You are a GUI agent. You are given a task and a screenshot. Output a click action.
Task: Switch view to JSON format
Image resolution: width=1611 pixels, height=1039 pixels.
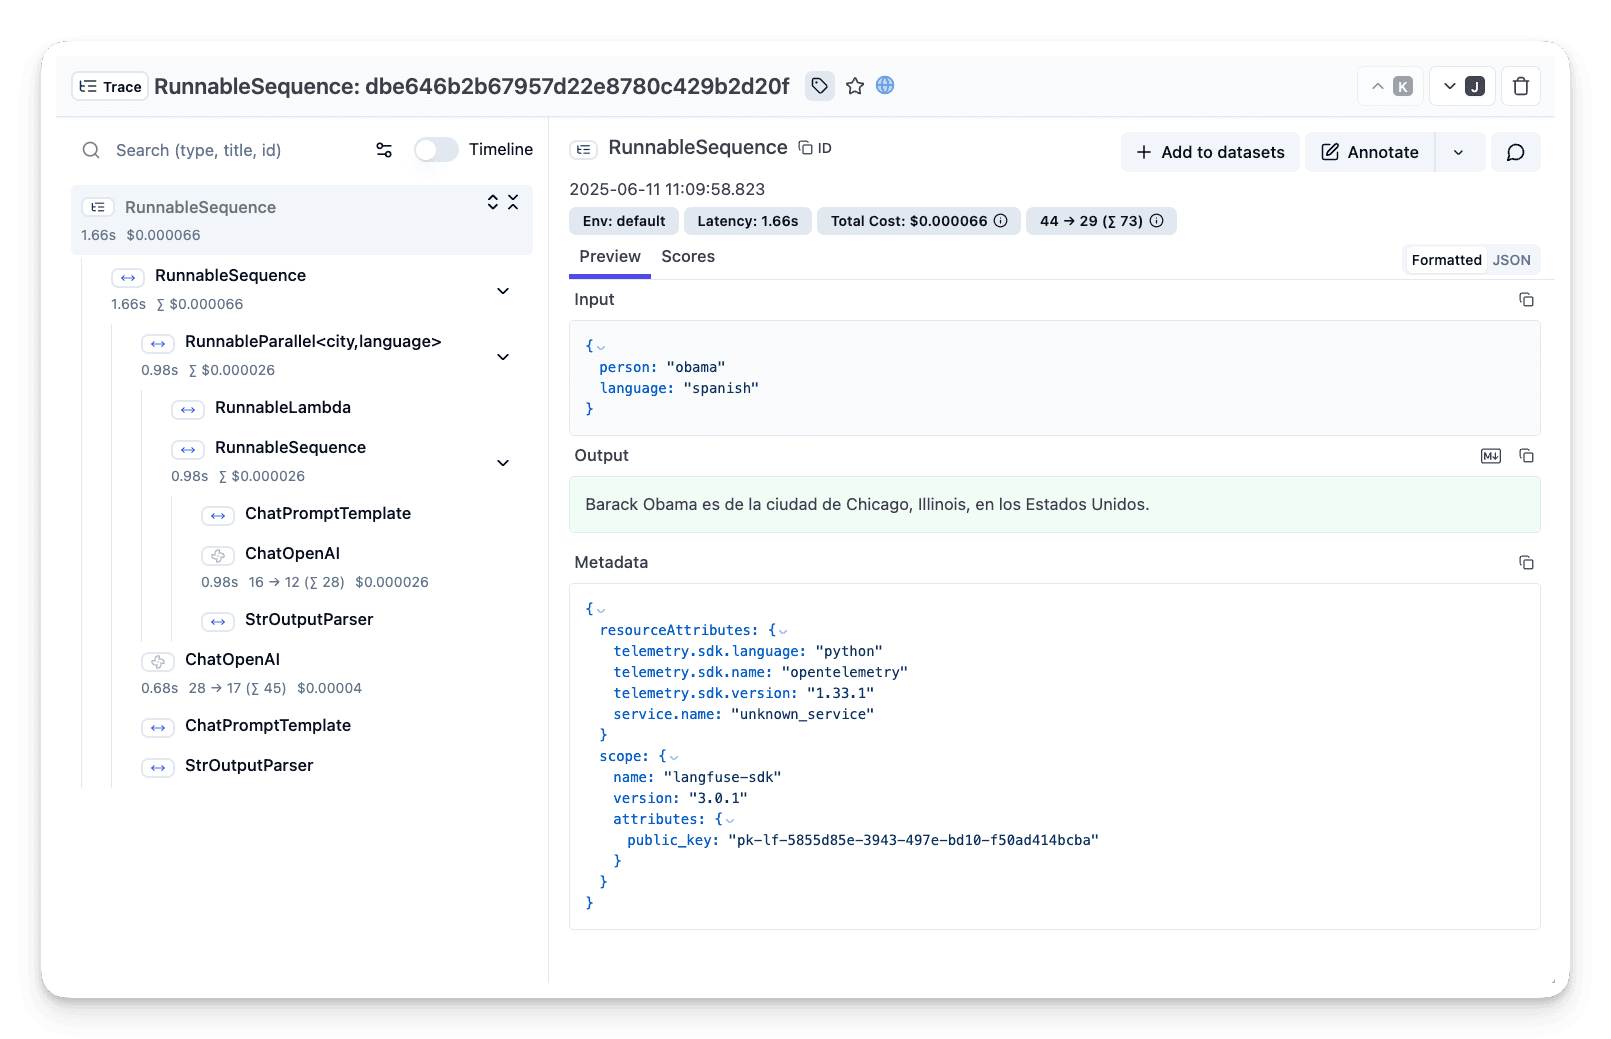pos(1511,260)
